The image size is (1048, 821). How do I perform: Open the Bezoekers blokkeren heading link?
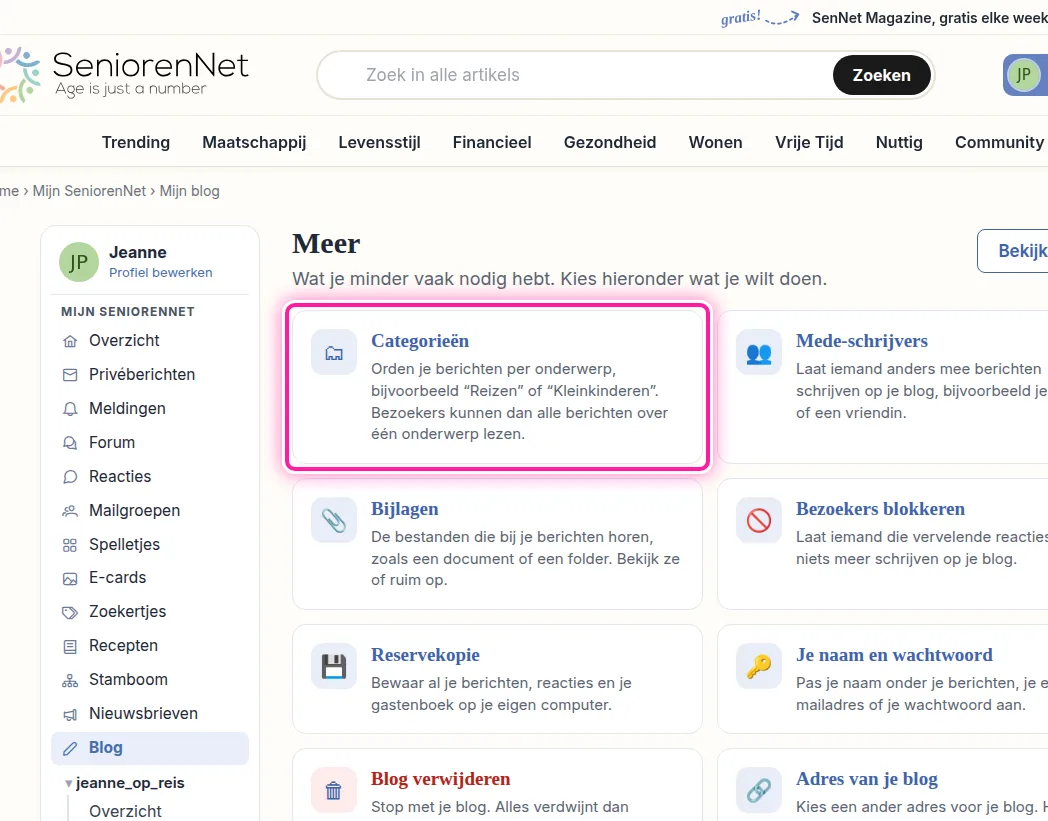(880, 509)
